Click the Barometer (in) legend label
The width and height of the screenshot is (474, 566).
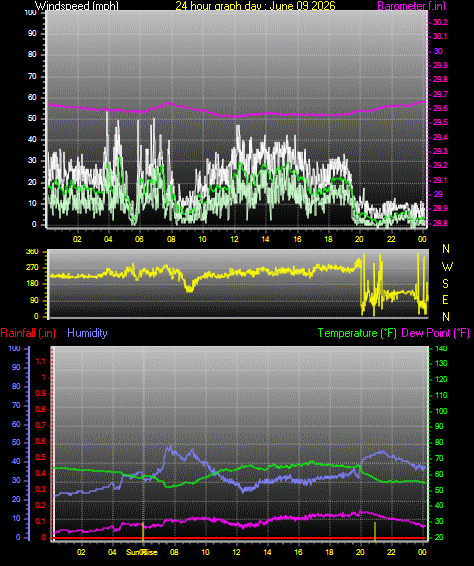[412, 5]
